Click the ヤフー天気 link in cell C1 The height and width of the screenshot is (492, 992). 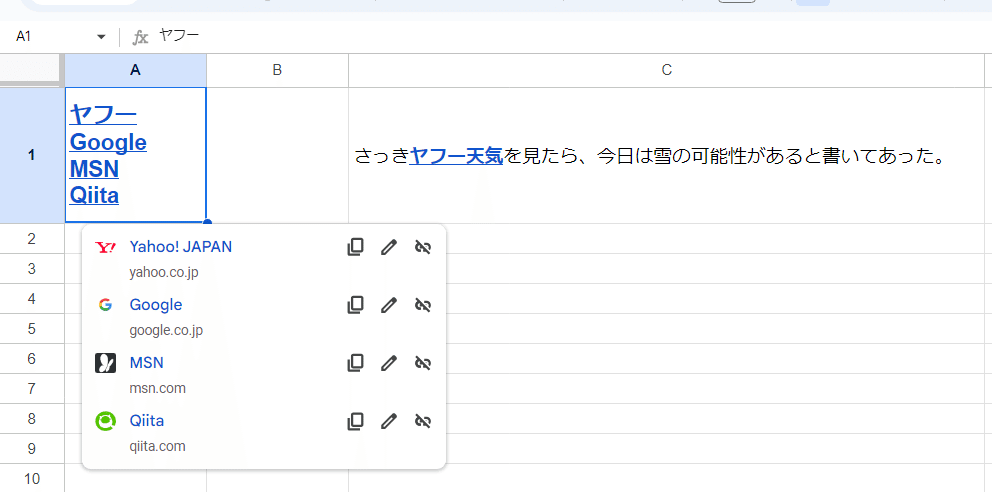pyautogui.click(x=456, y=156)
